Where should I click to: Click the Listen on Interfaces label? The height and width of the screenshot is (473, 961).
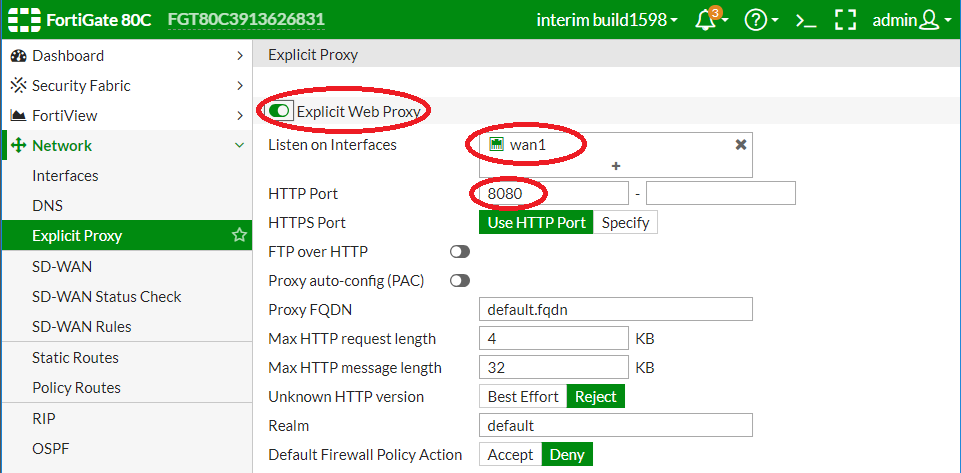[x=333, y=145]
